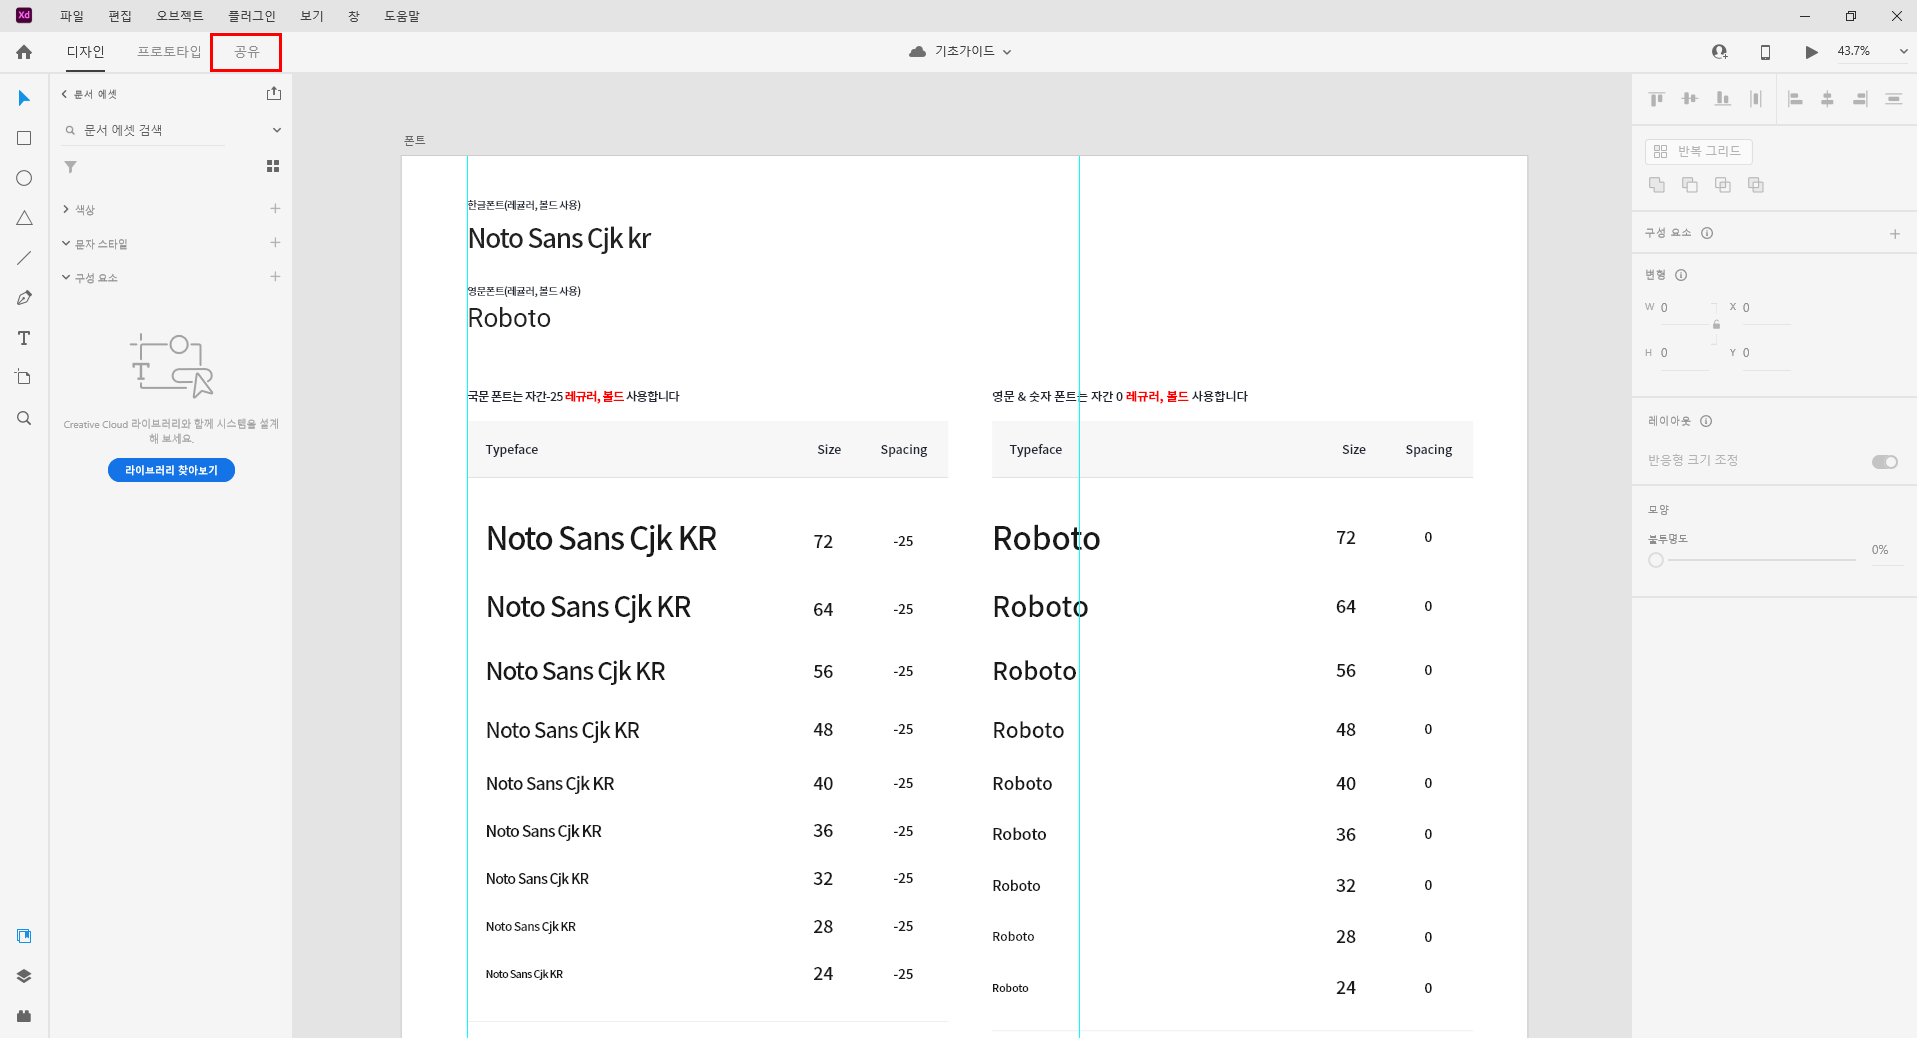
Task: Click the boolean Subtract icon
Action: click(1690, 185)
